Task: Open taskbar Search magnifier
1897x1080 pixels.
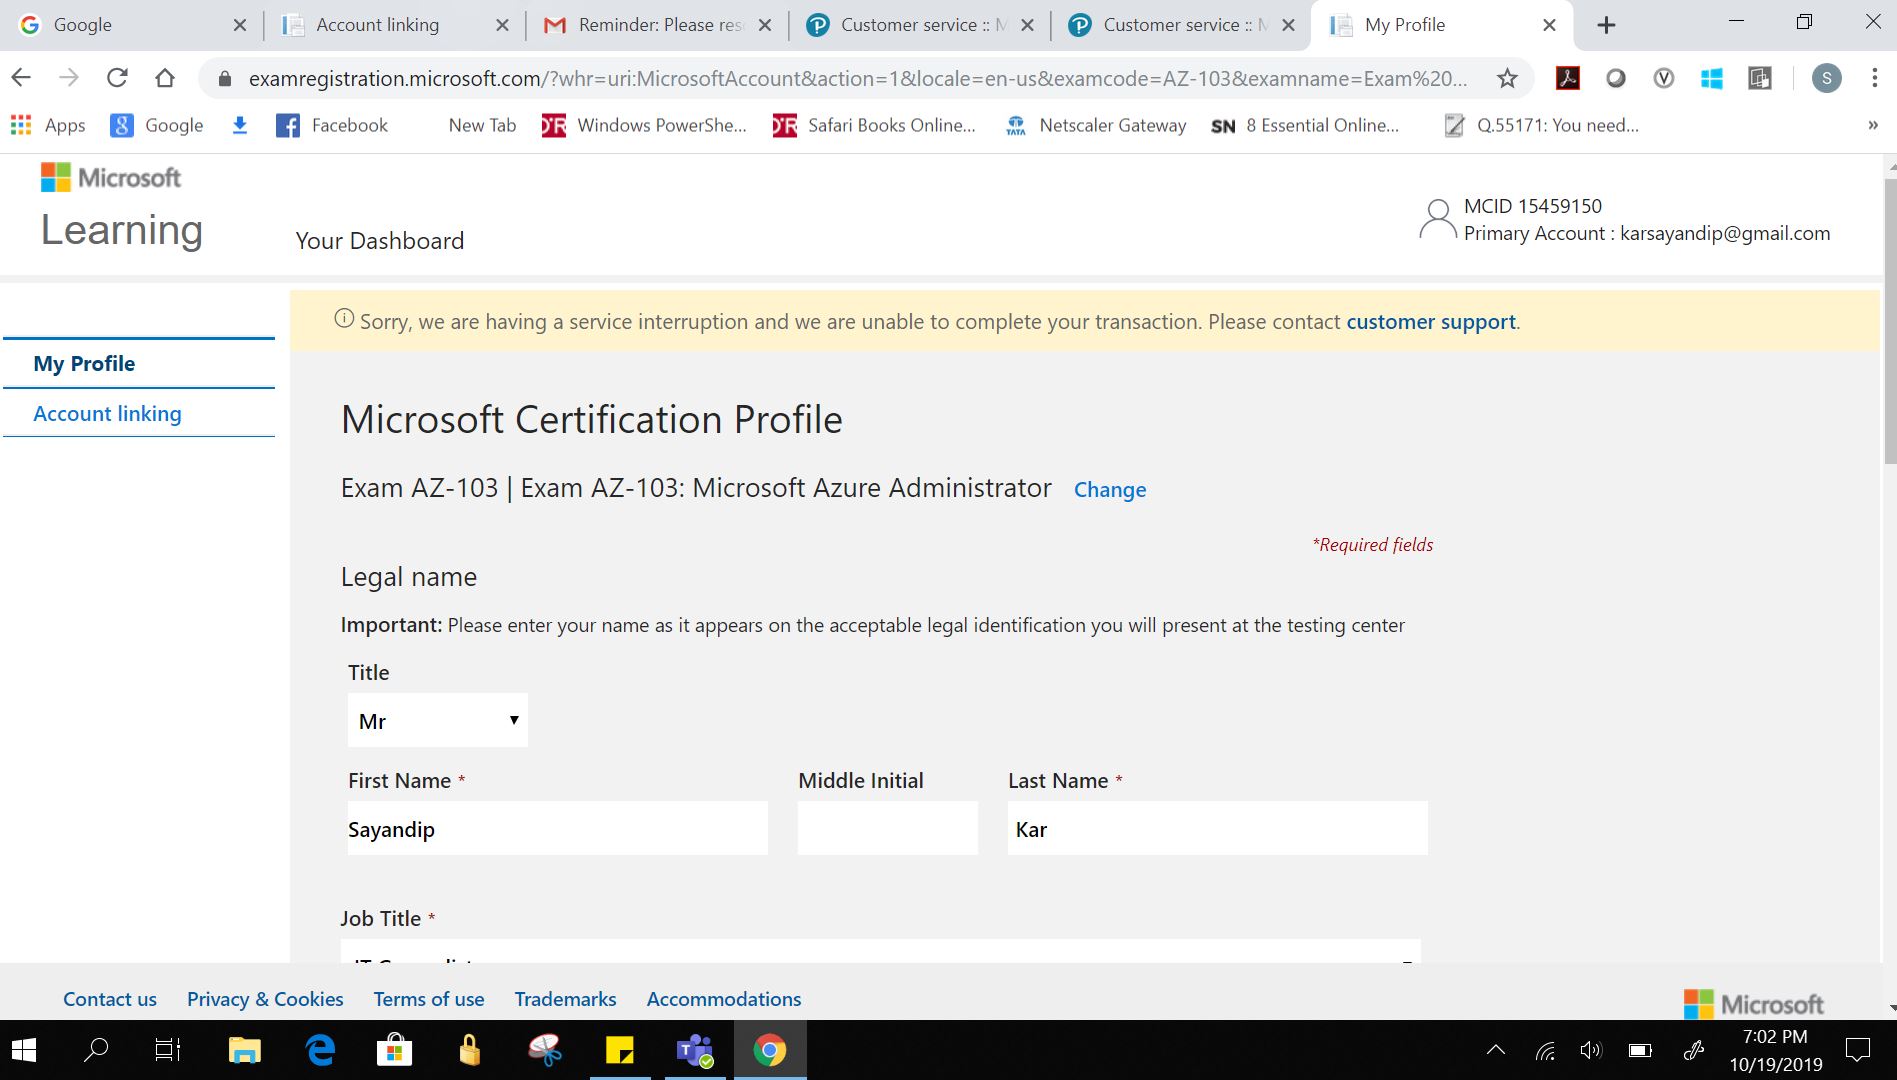Action: pos(96,1050)
